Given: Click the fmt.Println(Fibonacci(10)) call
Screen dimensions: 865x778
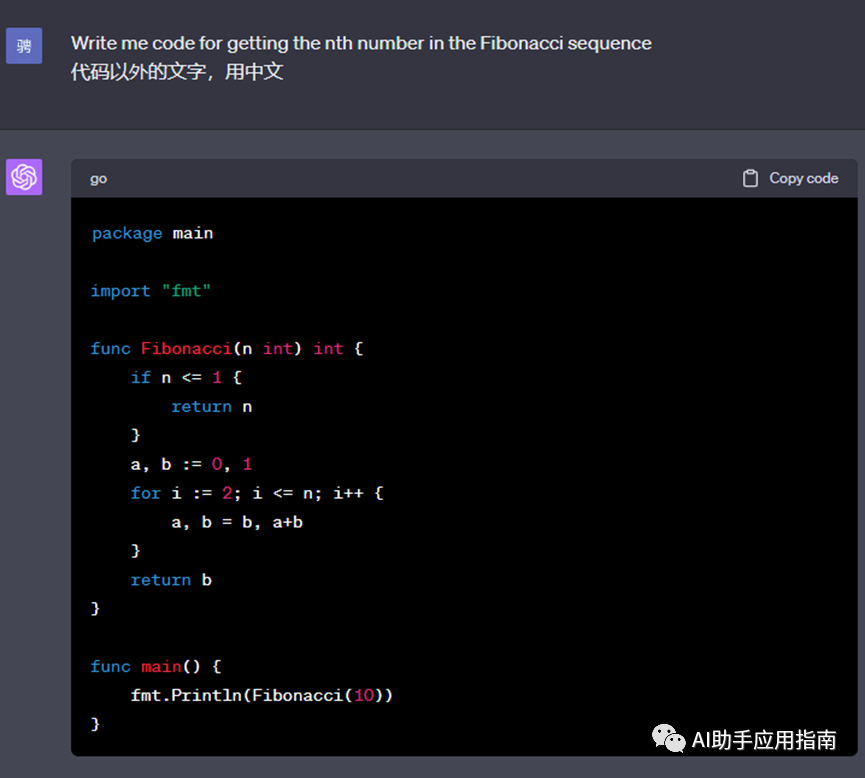Looking at the screenshot, I should click(x=261, y=695).
